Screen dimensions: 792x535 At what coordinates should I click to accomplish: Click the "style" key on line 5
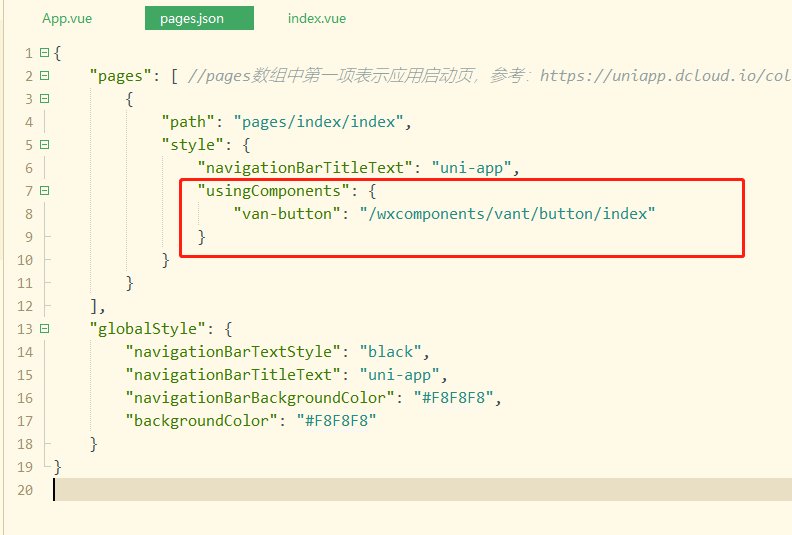coord(192,145)
